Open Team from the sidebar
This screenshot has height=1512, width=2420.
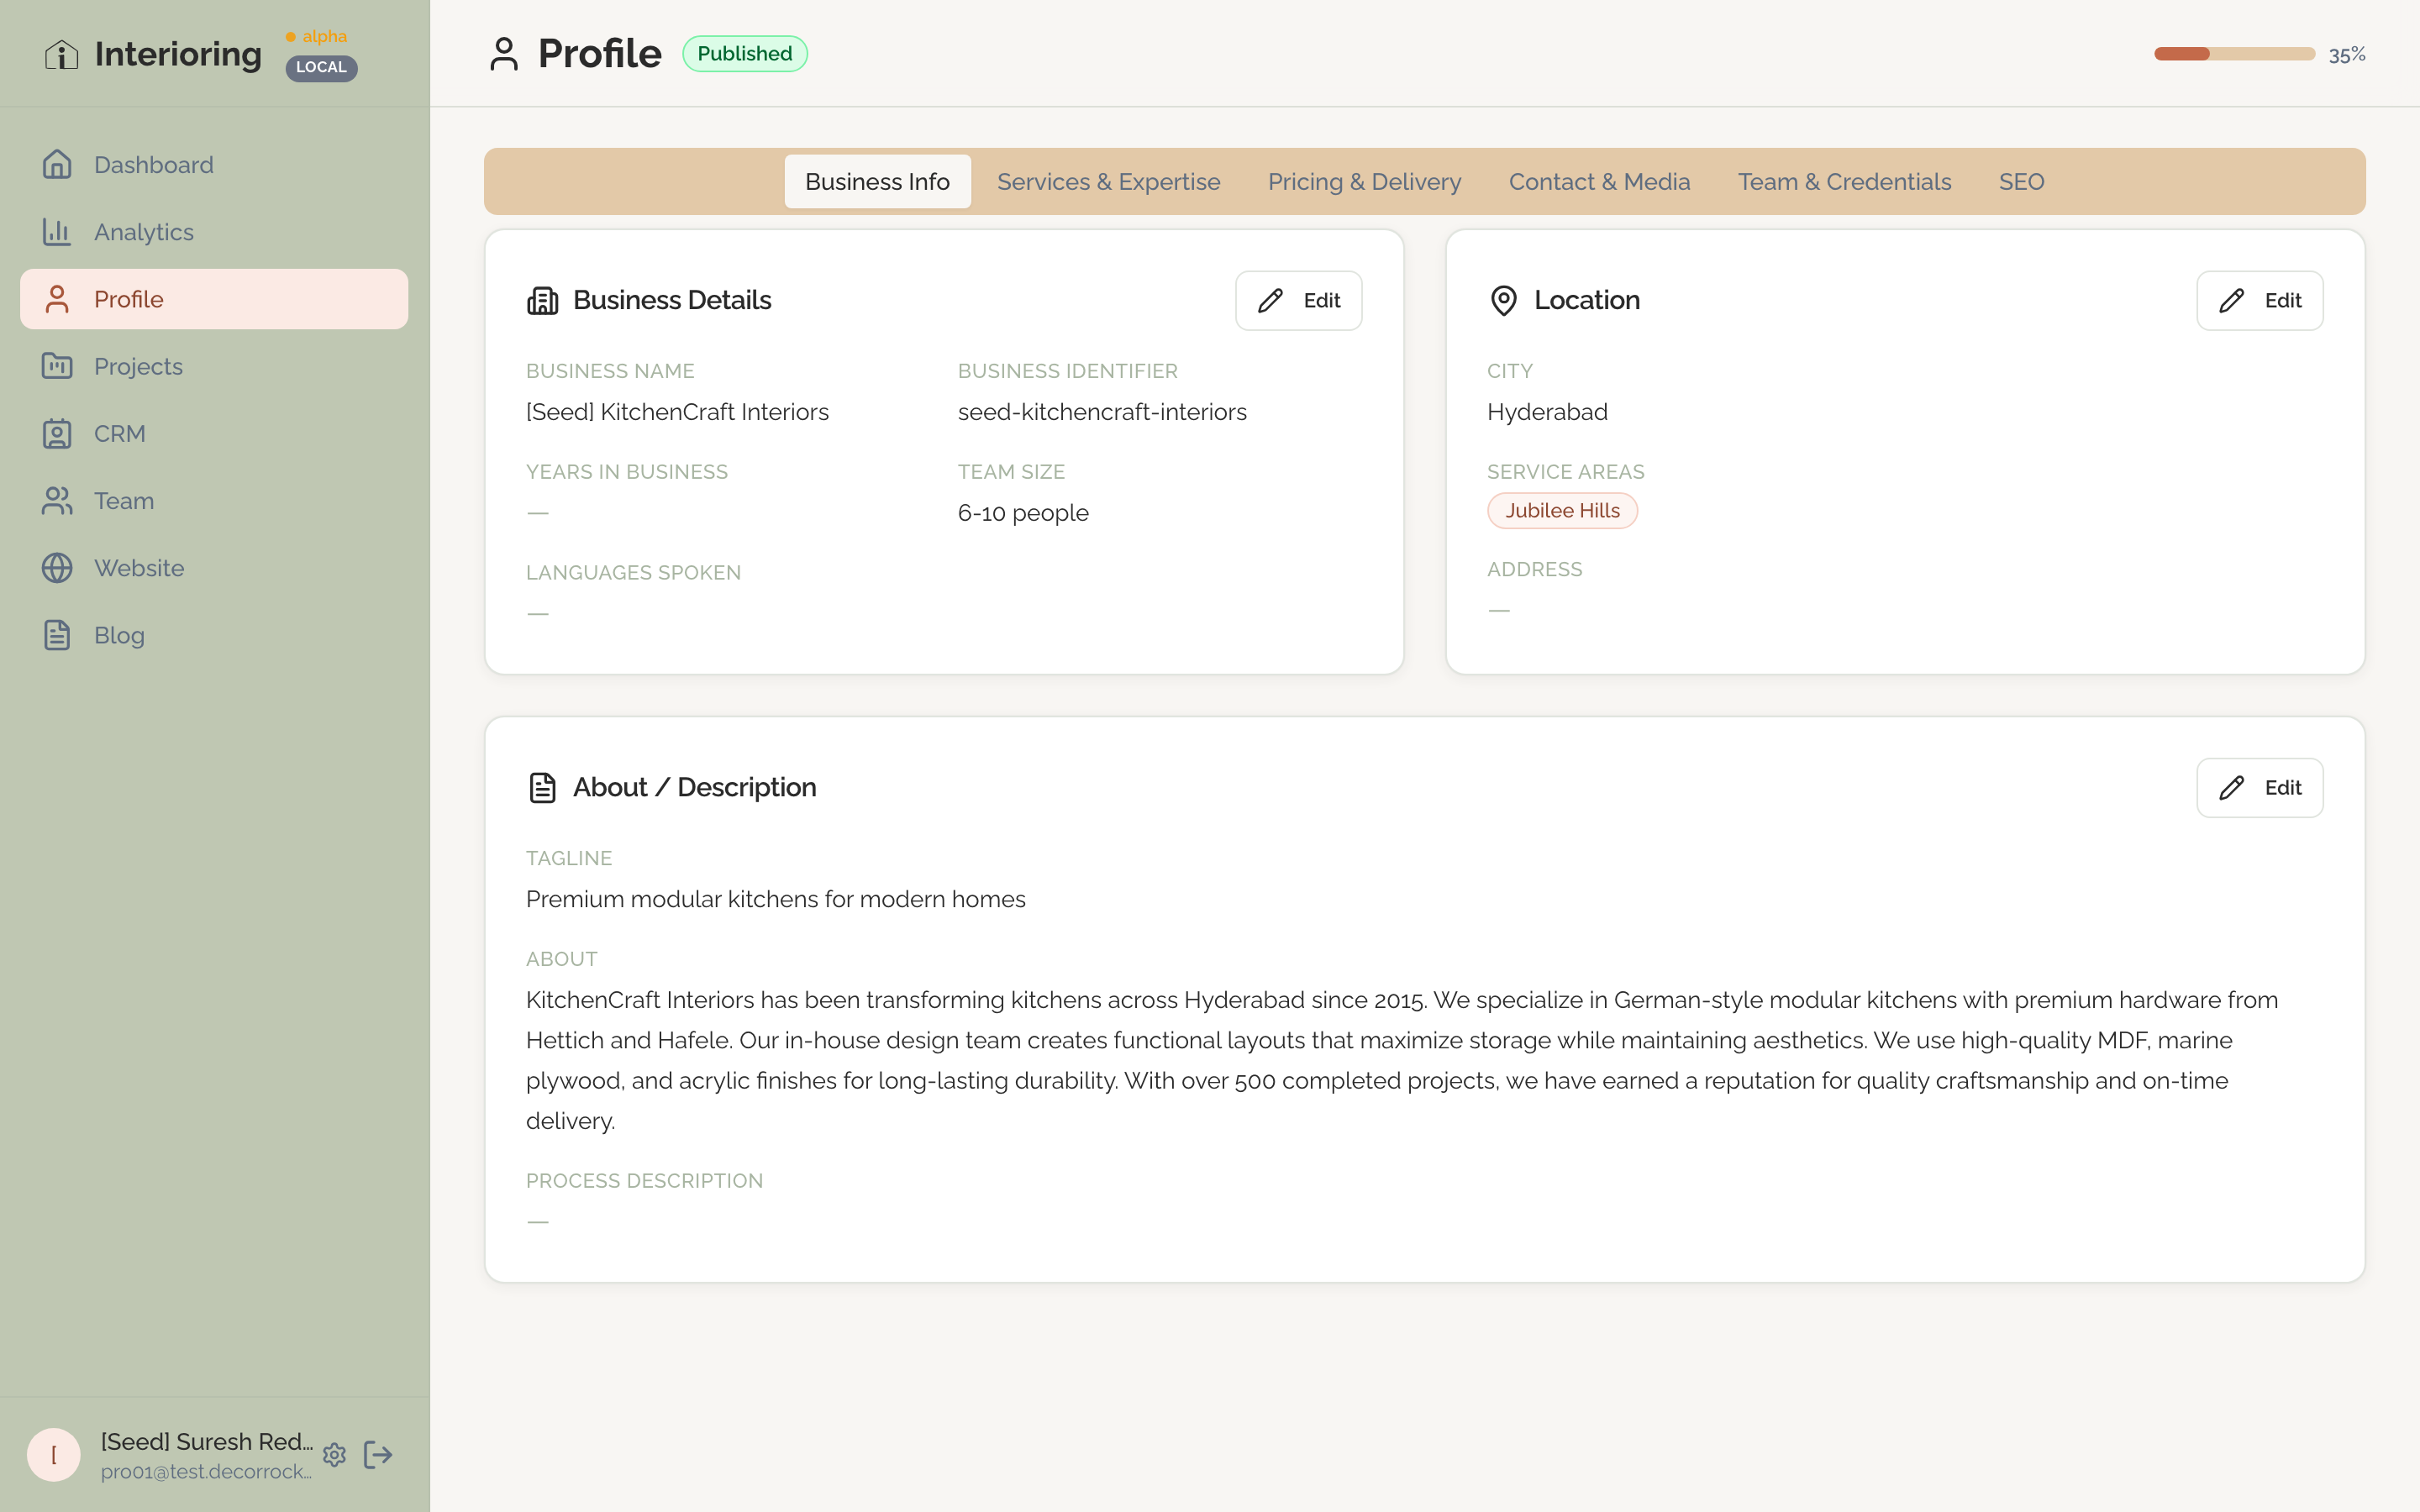click(x=214, y=500)
